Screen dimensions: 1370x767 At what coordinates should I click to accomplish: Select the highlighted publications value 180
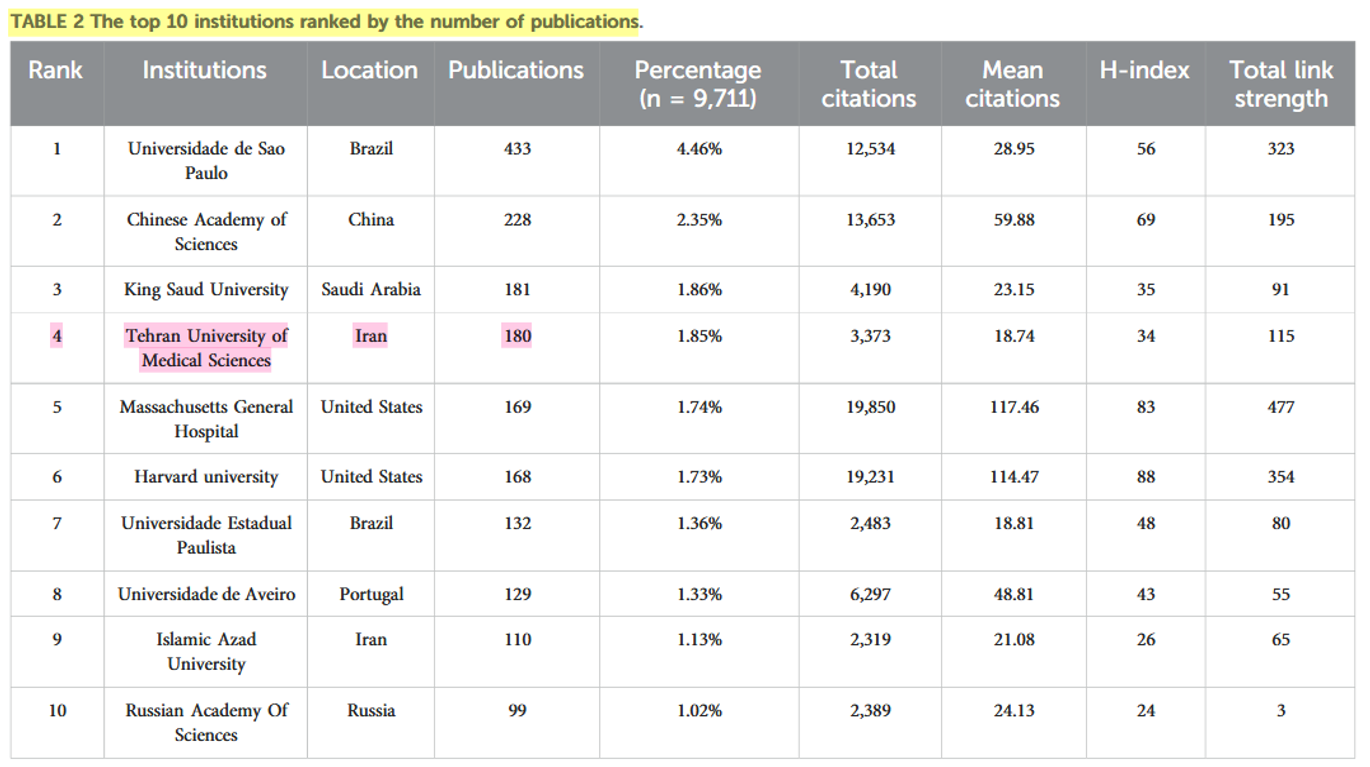[517, 336]
